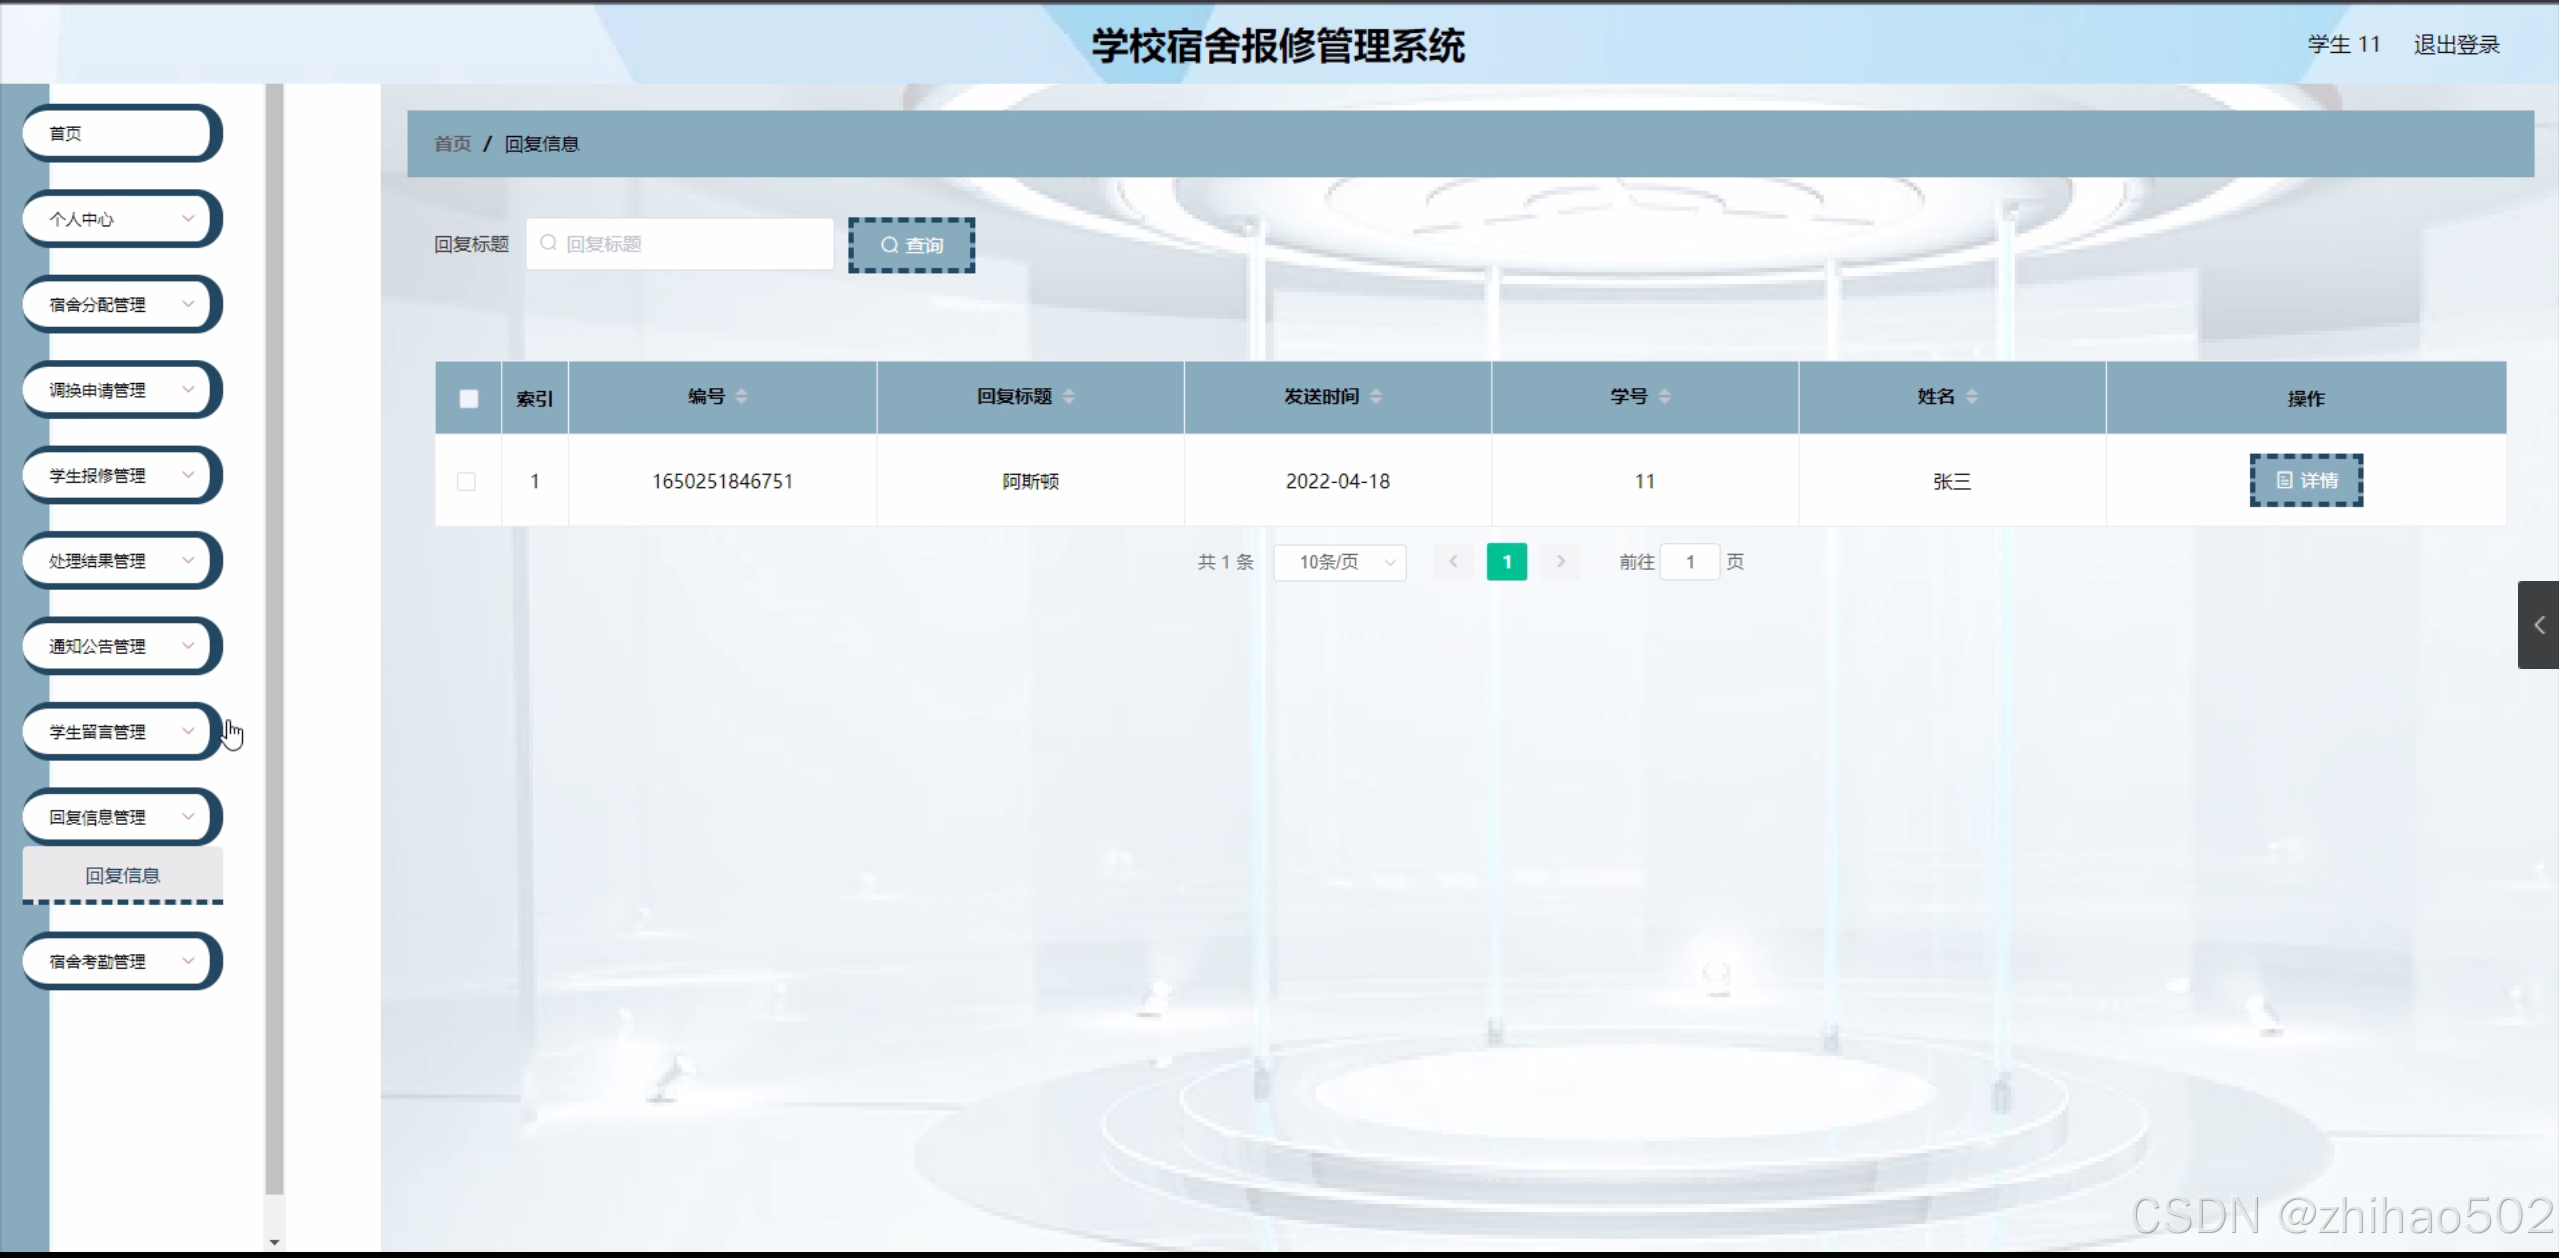Toggle the select-all checkbox in table header
Viewport: 2559px width, 1258px height.
point(468,399)
